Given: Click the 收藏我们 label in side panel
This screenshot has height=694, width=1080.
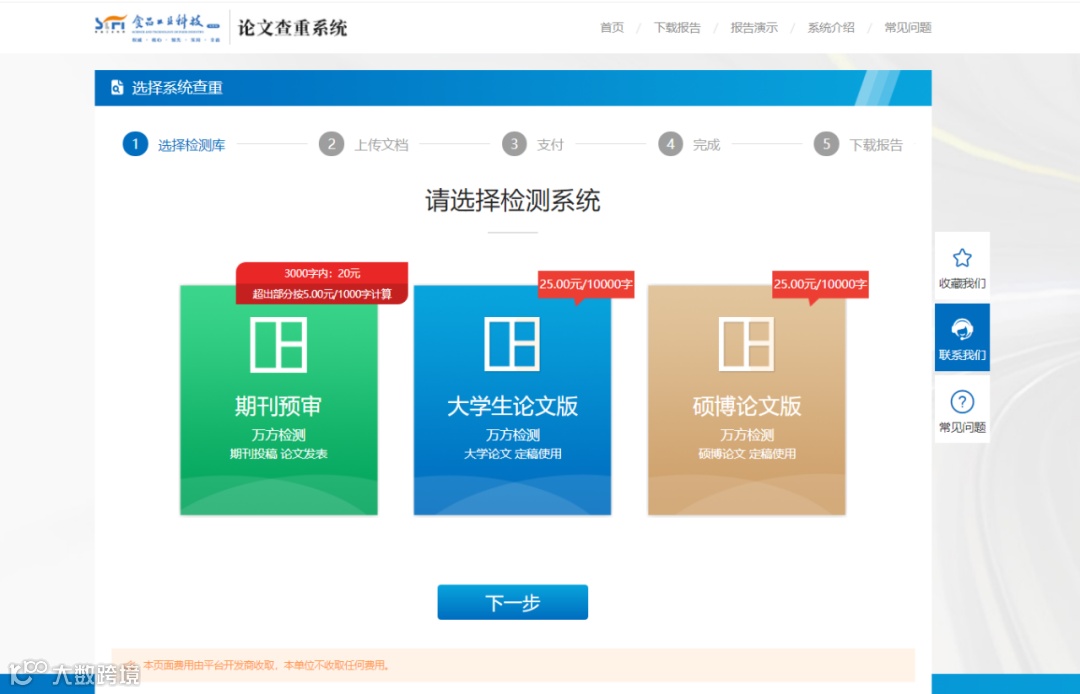Looking at the screenshot, I should pos(962,284).
